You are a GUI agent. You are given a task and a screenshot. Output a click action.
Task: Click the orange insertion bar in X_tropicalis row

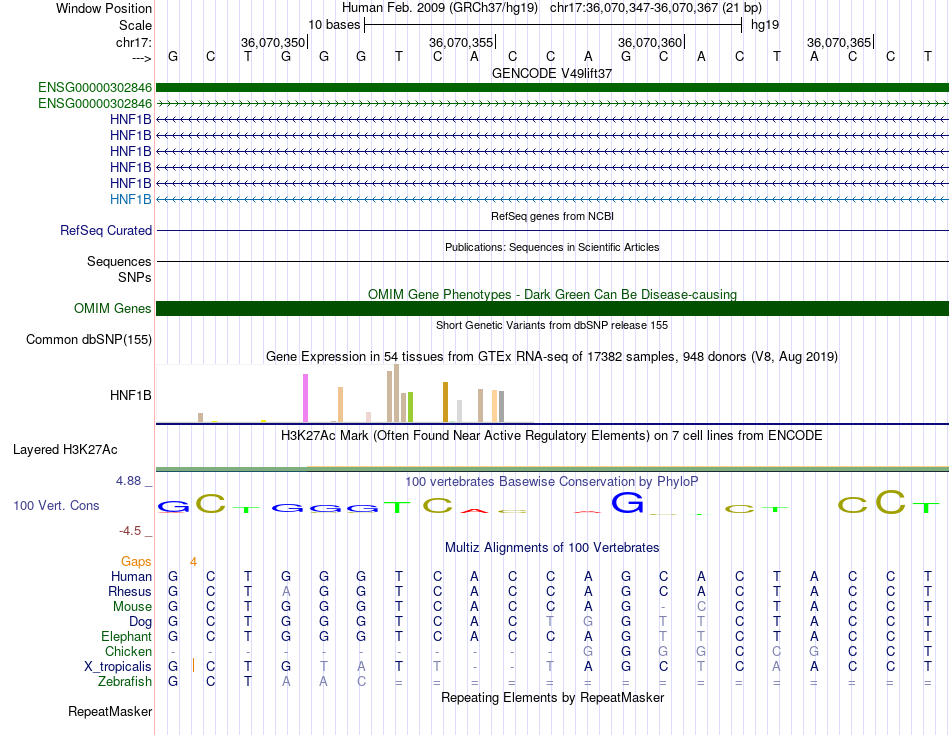tap(193, 665)
